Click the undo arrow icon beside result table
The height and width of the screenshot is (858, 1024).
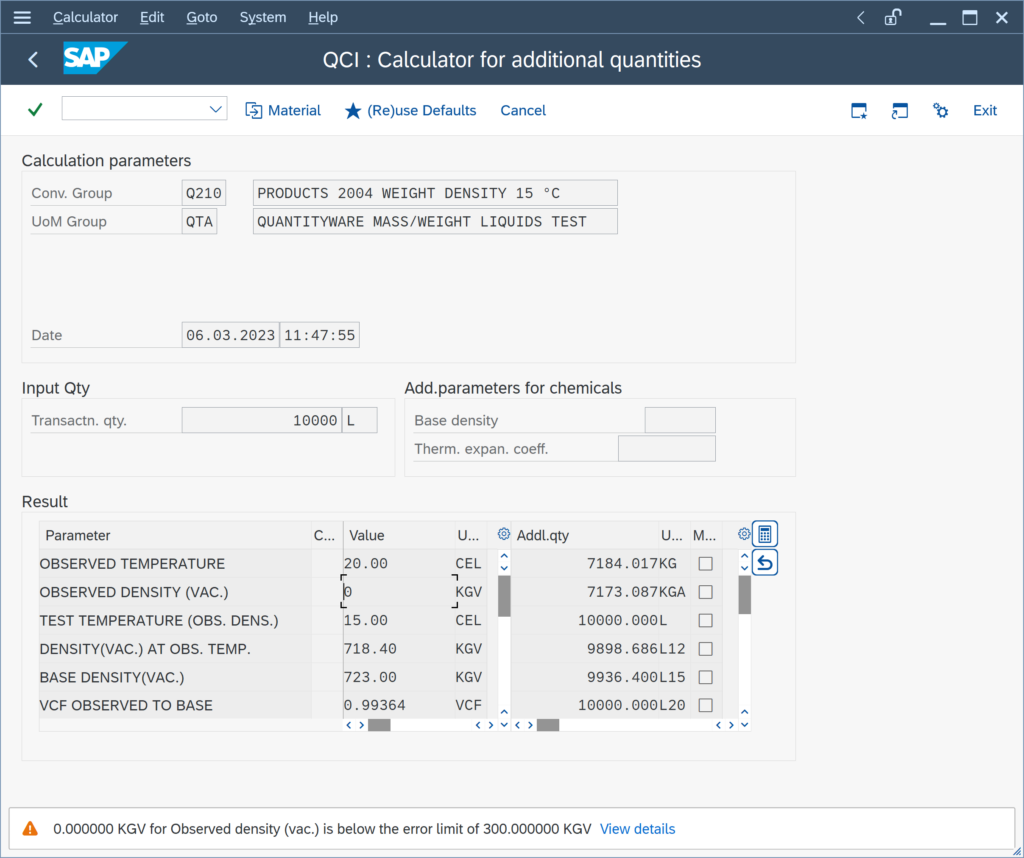pos(765,562)
